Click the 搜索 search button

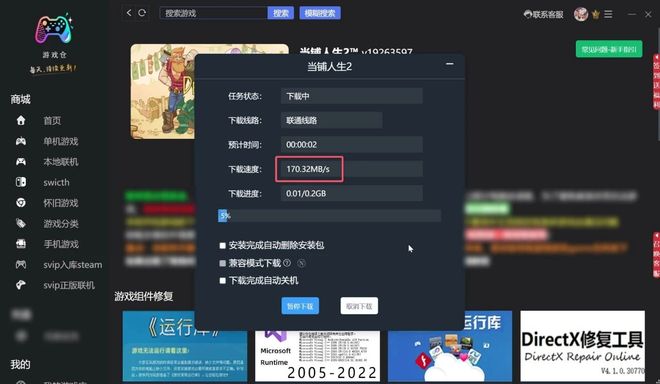281,13
